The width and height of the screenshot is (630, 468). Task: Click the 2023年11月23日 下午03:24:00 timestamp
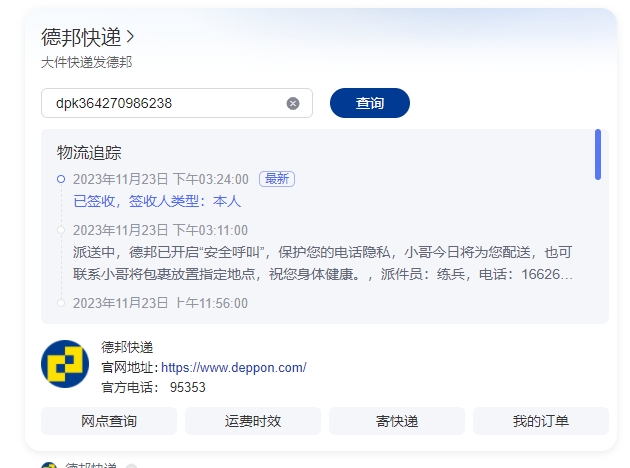tap(161, 179)
